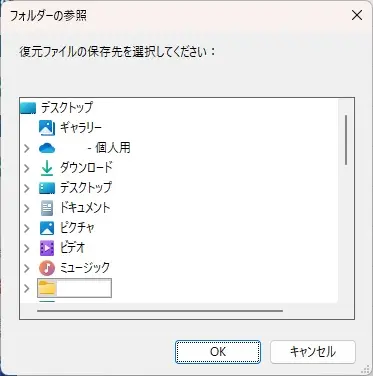Click the Videos (ビデオ) purple icon
Viewport: 373px width, 376px height.
[x=47, y=248]
